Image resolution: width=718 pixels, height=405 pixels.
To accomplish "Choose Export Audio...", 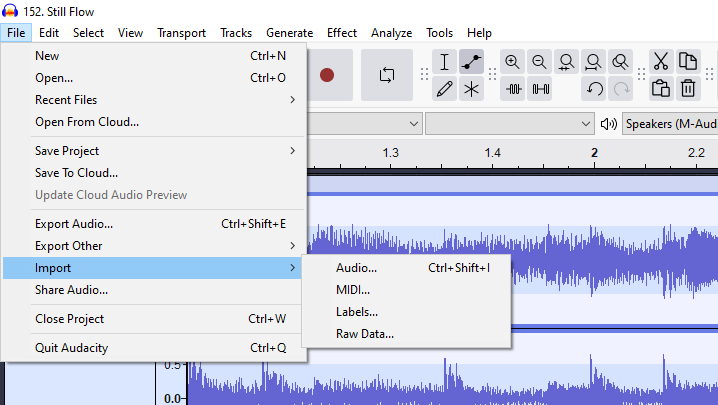I will [x=153, y=224].
